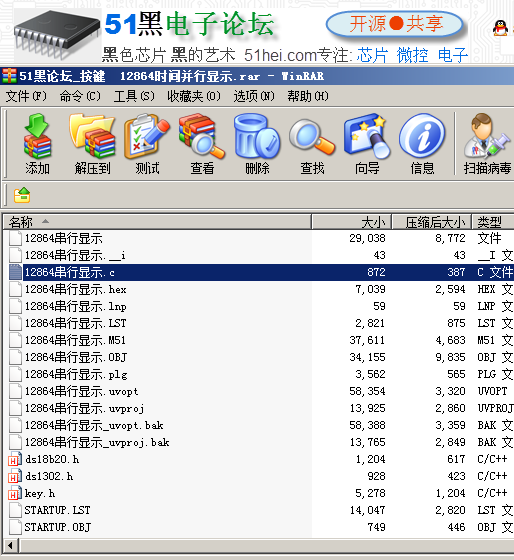Click the 添加 (Add) toolbar icon
Screen dimensions: 514x560
(x=38, y=136)
